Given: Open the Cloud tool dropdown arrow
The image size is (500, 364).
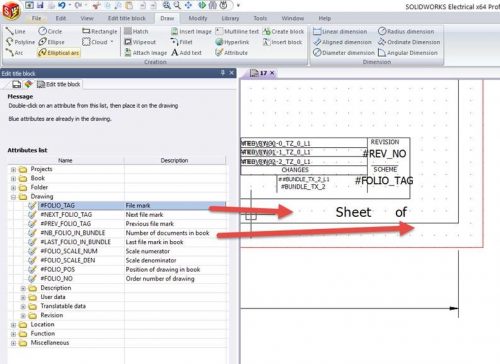Looking at the screenshot, I should (112, 42).
